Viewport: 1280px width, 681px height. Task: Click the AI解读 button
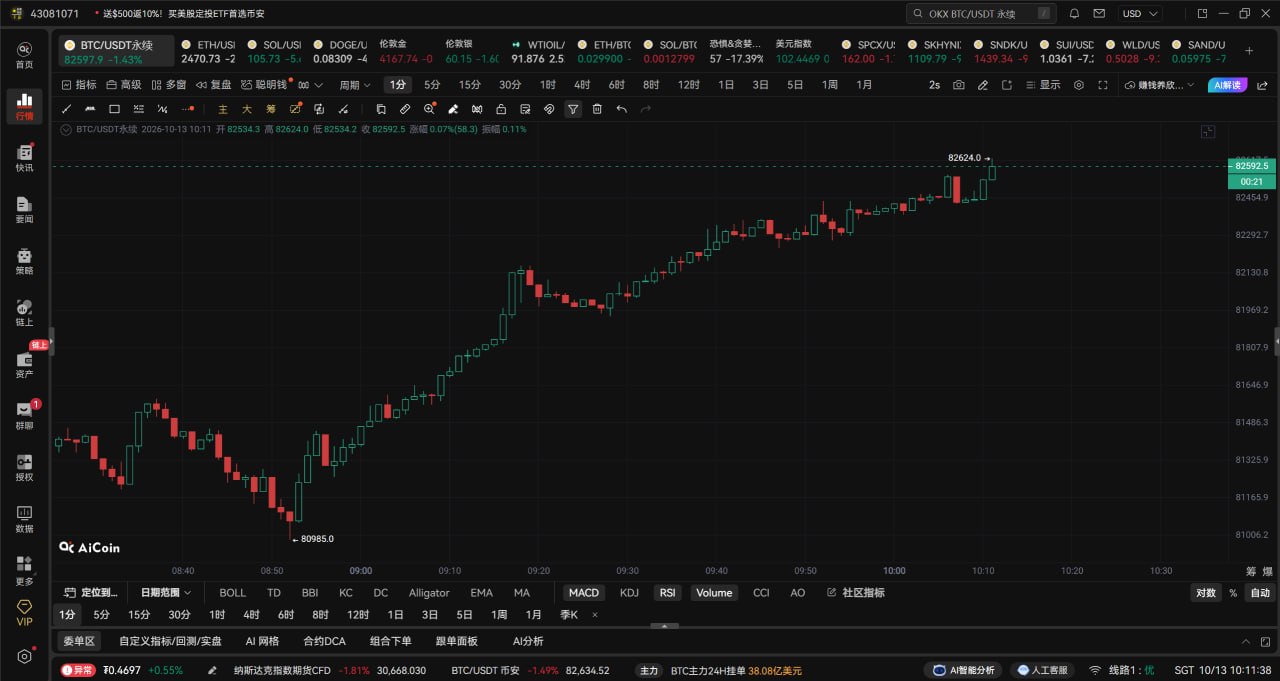click(x=1228, y=85)
